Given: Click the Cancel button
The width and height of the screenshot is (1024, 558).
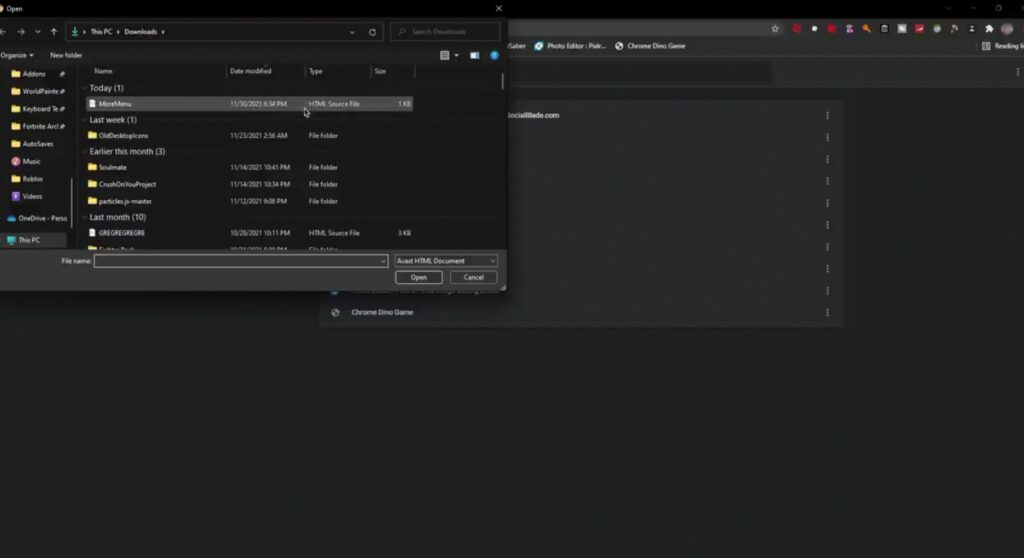Looking at the screenshot, I should click(x=473, y=278).
